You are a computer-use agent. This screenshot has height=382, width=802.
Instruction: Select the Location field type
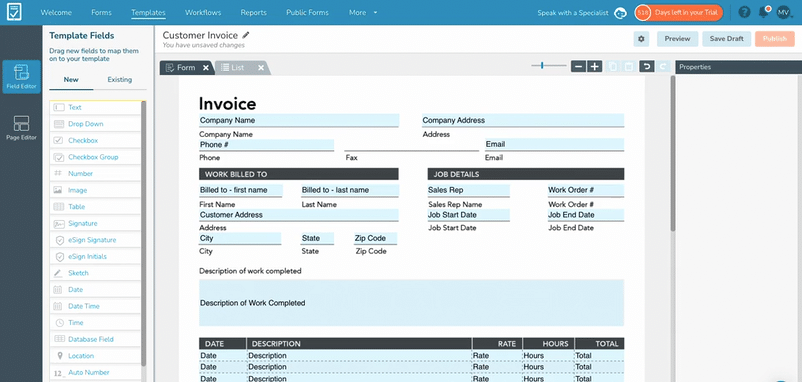95,356
